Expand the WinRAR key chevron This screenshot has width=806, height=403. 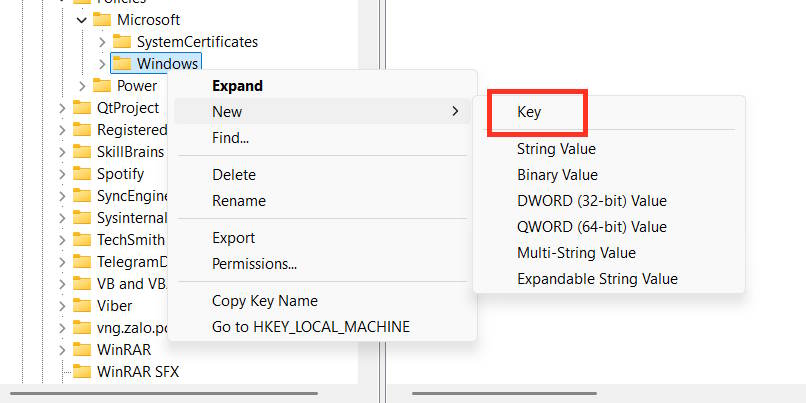[62, 349]
